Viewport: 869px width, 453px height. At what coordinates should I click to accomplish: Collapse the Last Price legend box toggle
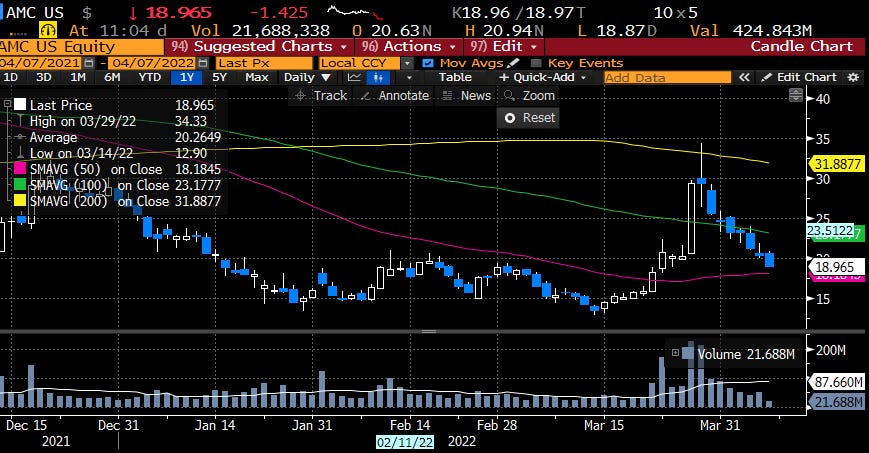7,104
